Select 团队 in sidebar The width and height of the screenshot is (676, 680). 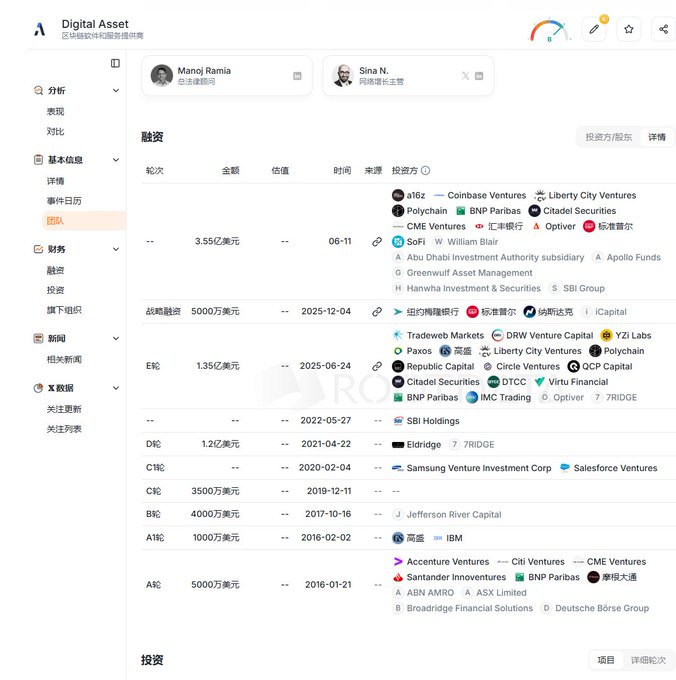tap(84, 221)
